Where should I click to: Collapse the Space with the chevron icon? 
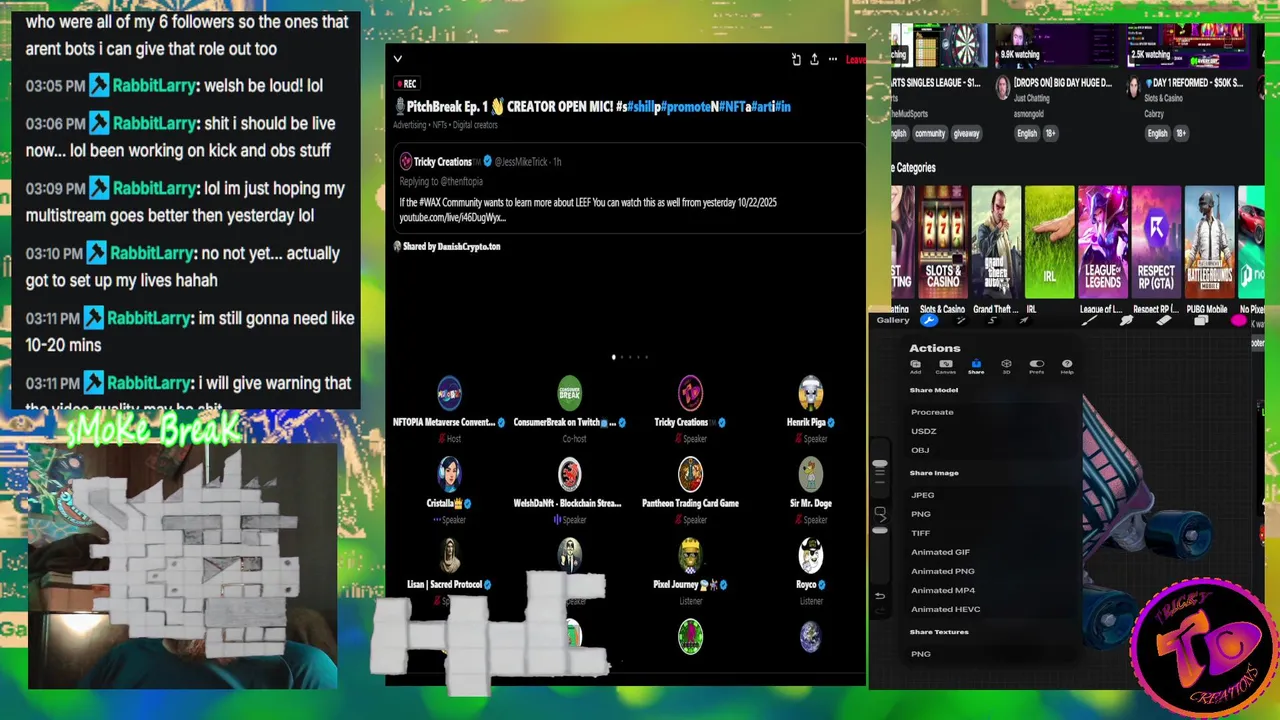pos(397,59)
